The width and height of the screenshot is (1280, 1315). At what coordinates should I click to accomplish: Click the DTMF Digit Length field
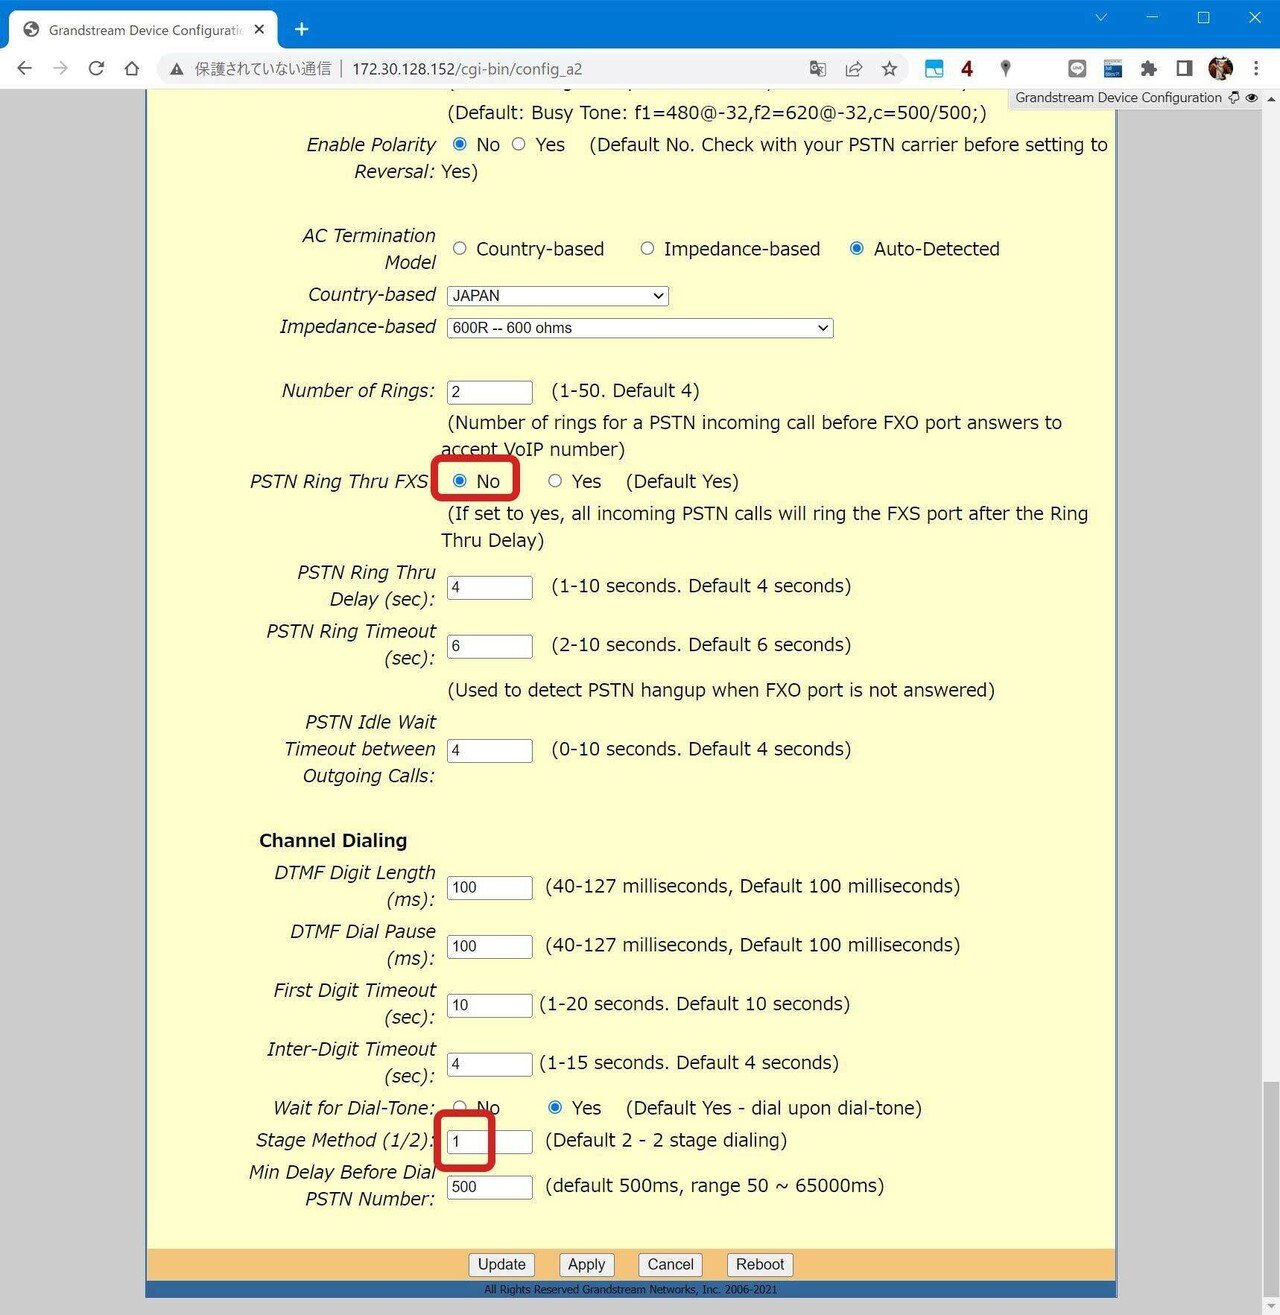pyautogui.click(x=490, y=887)
